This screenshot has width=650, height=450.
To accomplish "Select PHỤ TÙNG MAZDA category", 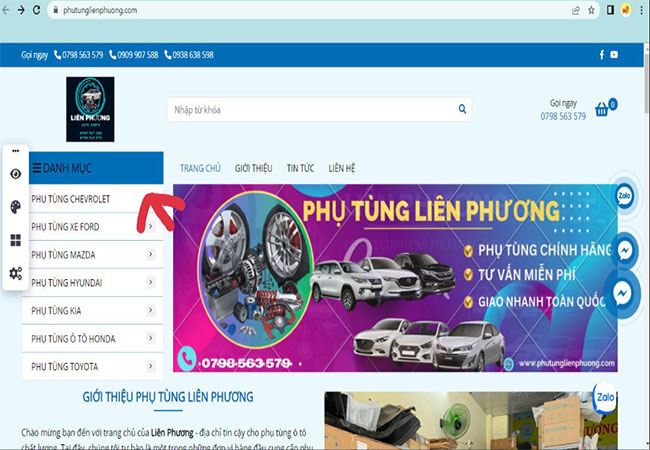I will pyautogui.click(x=63, y=254).
